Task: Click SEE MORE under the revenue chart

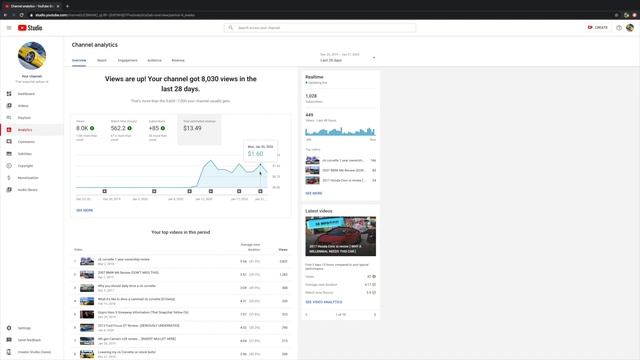Action: tap(84, 210)
